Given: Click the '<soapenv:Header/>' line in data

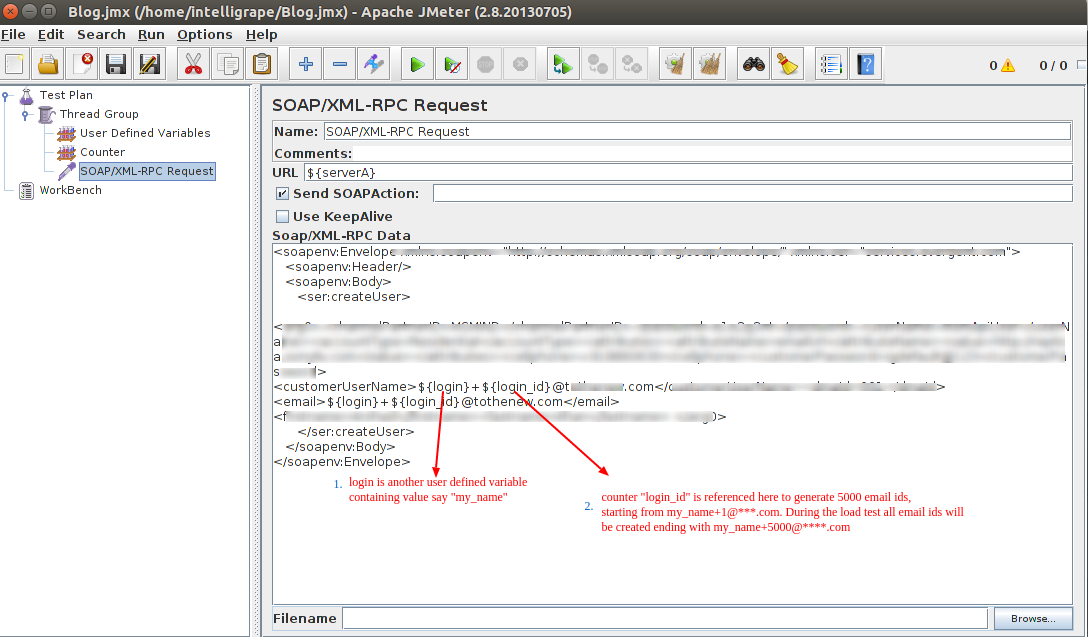Looking at the screenshot, I should pos(349,266).
